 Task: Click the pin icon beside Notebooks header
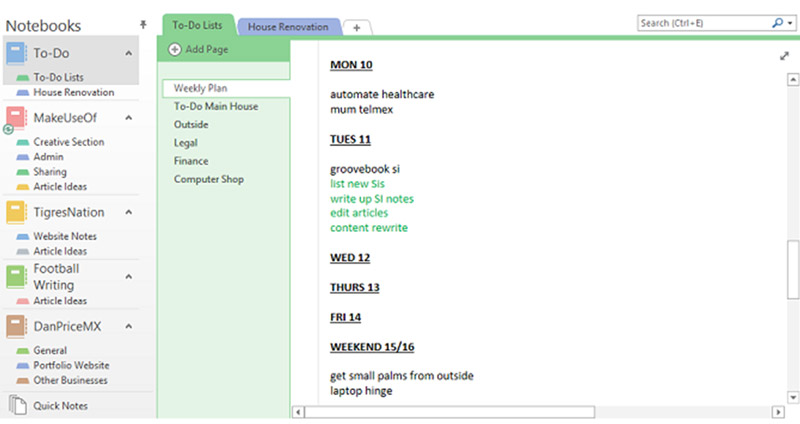144,24
